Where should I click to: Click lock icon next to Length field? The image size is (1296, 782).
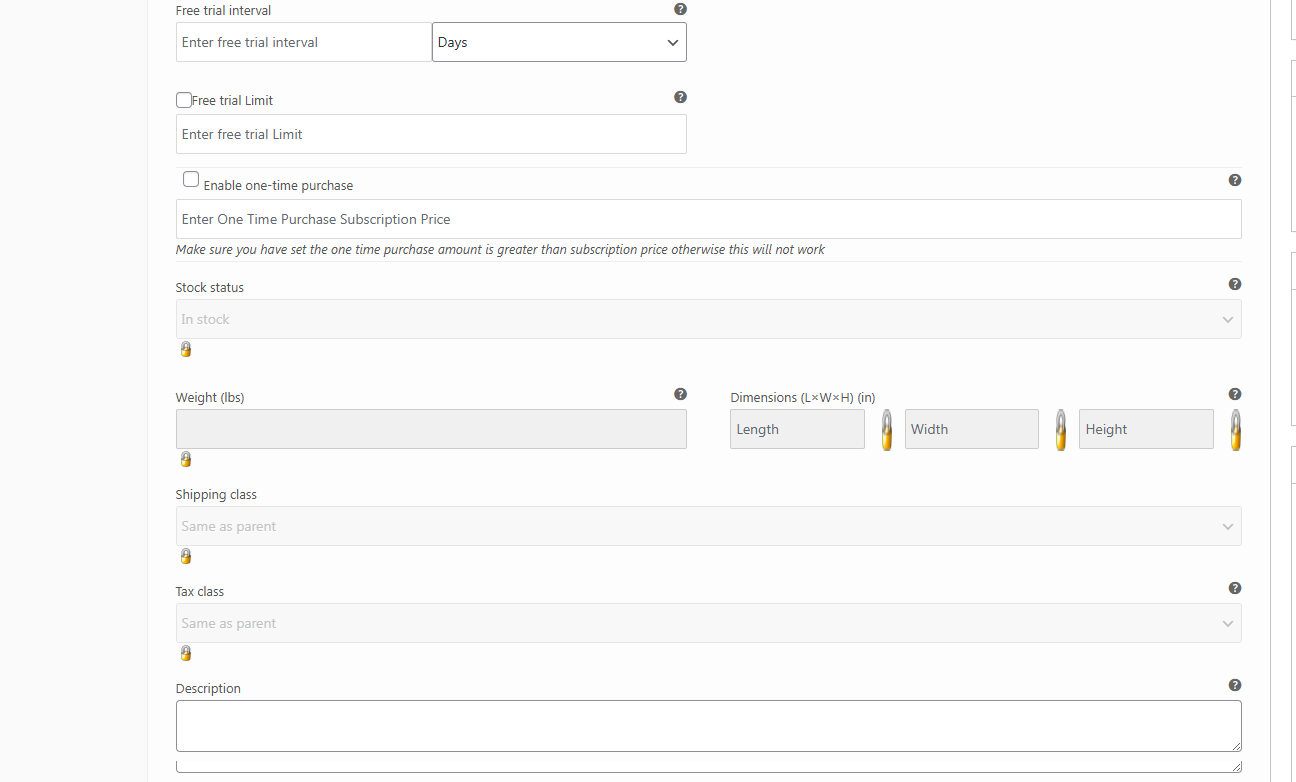886,430
